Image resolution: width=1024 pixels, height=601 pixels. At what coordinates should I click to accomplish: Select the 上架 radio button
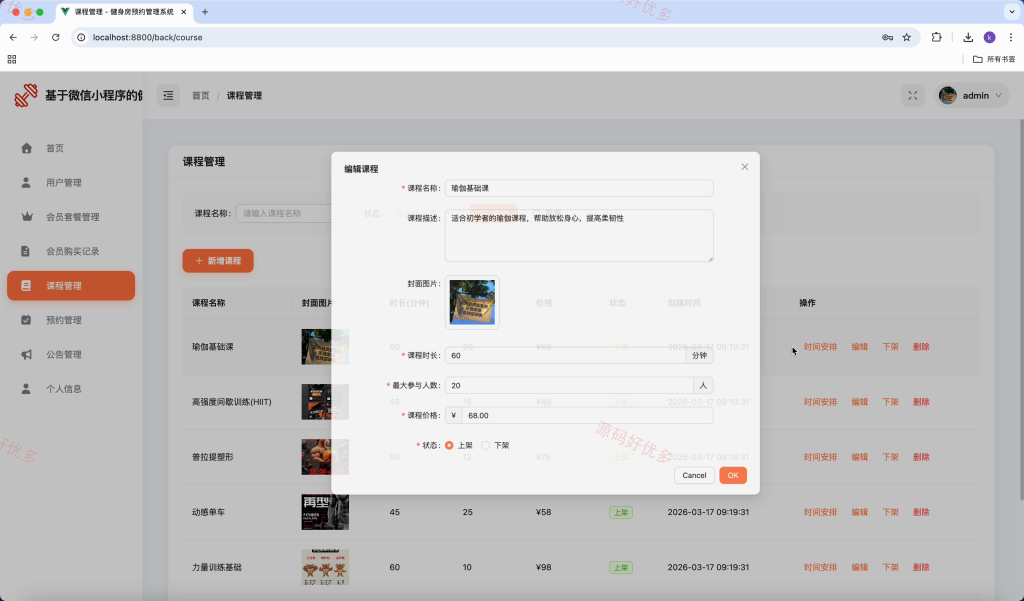coord(449,445)
